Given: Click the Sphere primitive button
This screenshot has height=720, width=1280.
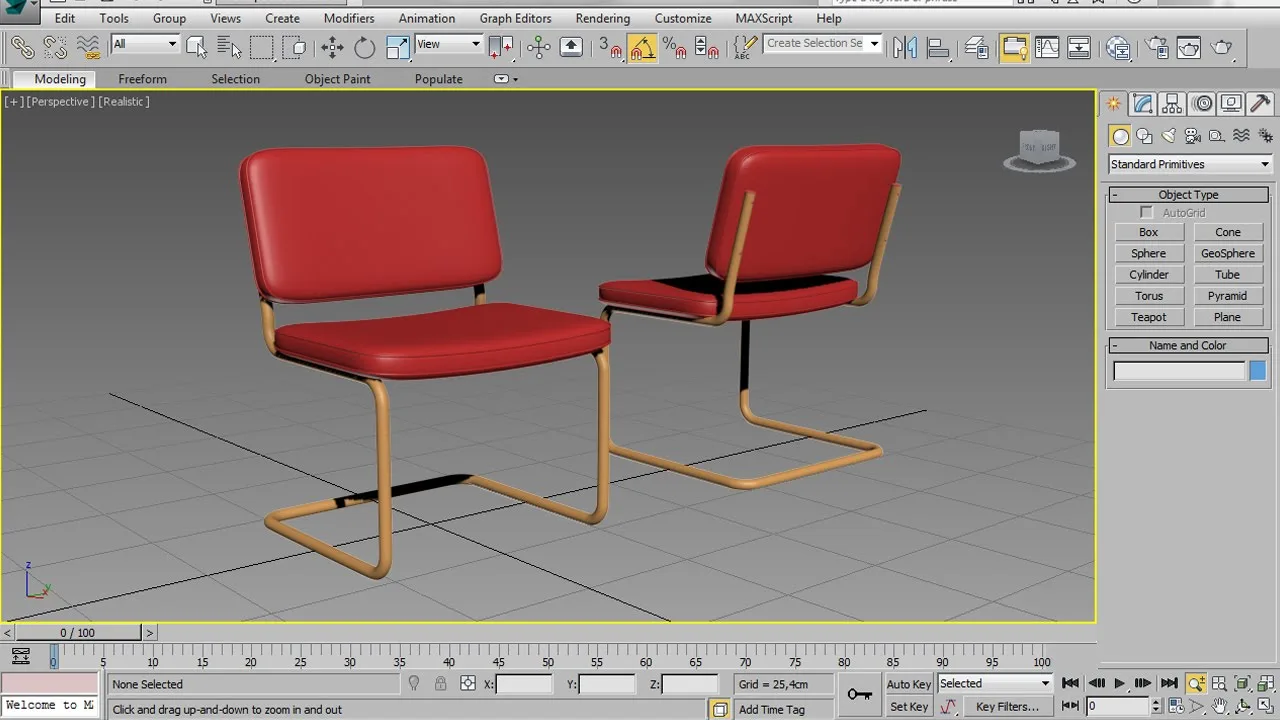Looking at the screenshot, I should [1149, 253].
